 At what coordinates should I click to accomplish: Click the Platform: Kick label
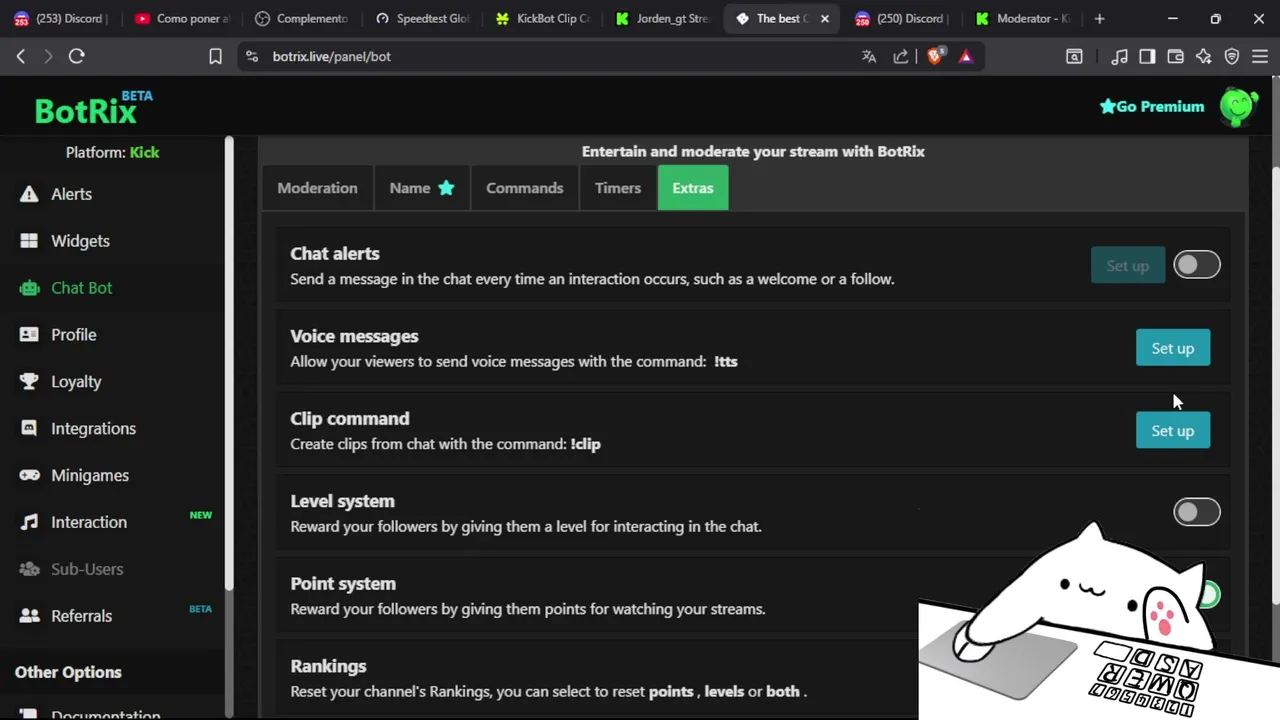[x=112, y=153]
